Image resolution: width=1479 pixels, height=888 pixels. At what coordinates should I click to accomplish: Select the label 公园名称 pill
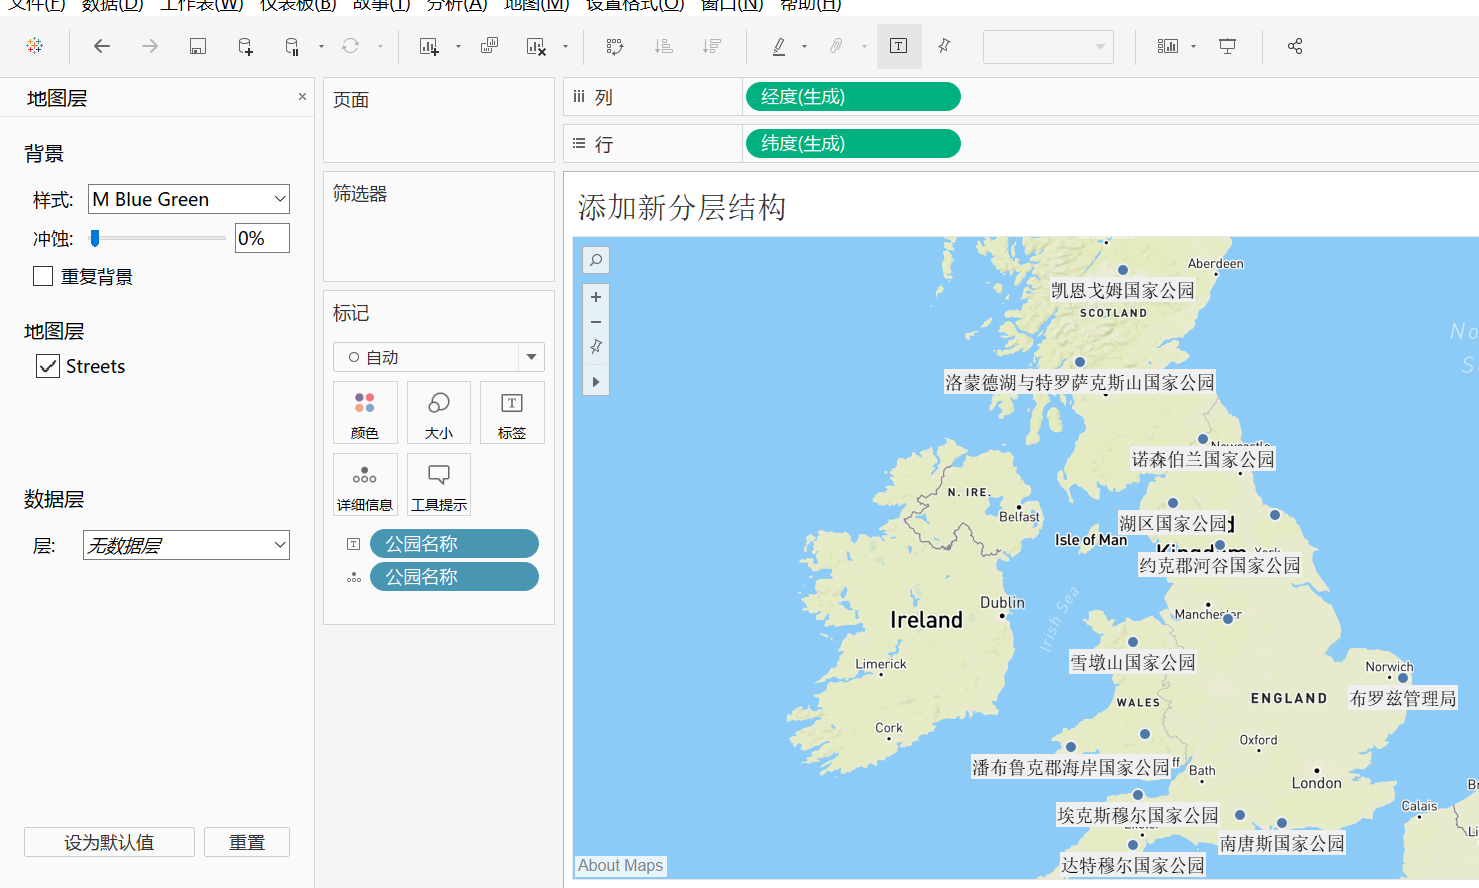[454, 544]
